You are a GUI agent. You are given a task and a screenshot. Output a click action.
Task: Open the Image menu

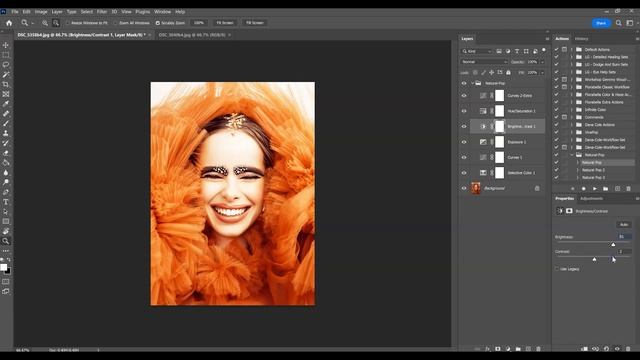coord(41,12)
